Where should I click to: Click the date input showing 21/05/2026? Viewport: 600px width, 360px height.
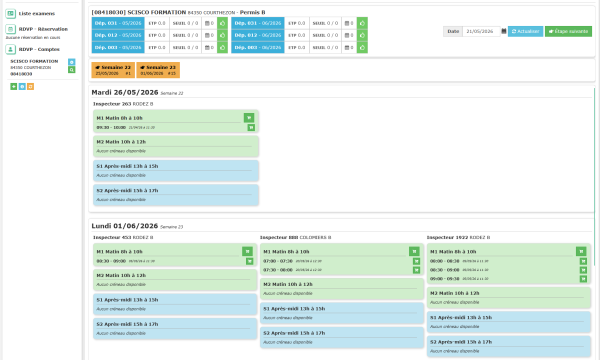coord(481,31)
